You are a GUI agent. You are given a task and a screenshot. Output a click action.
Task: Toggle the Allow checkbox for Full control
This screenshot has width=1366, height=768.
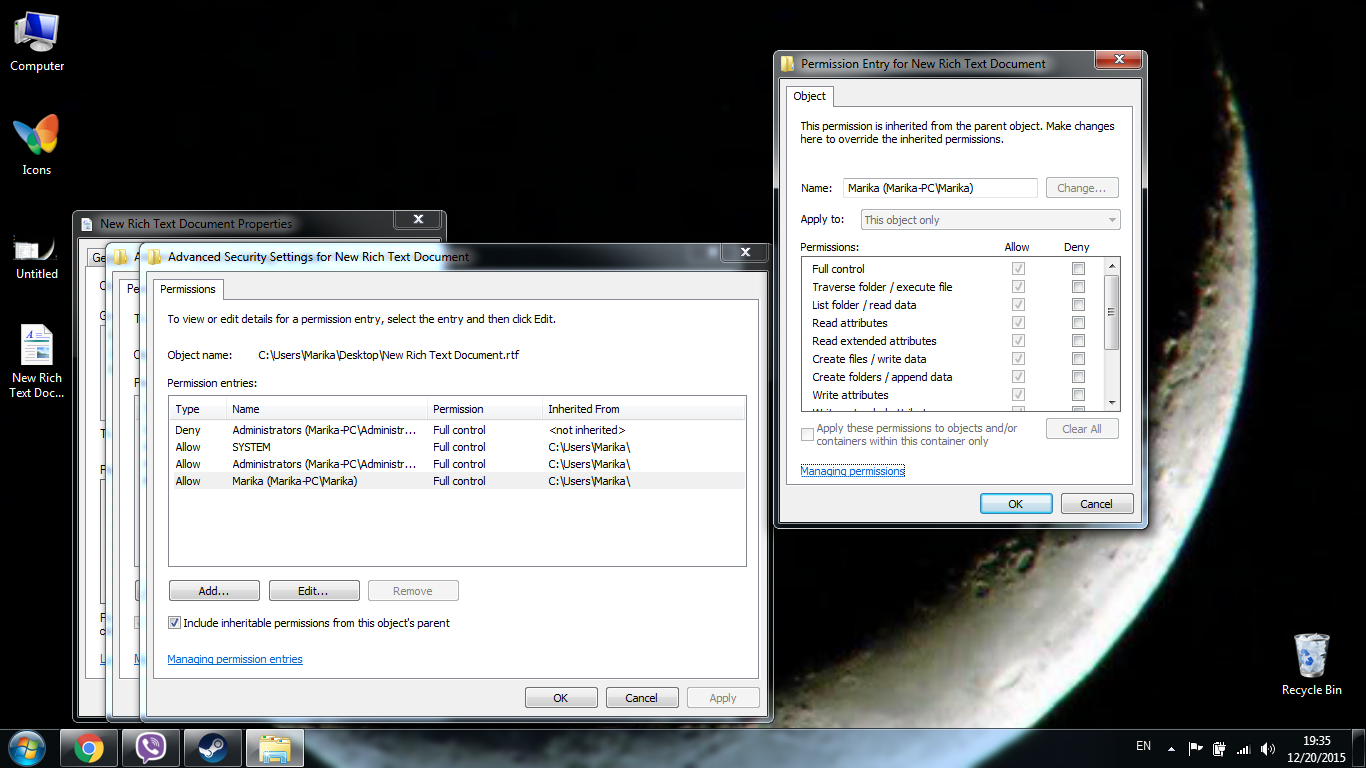(x=1018, y=269)
